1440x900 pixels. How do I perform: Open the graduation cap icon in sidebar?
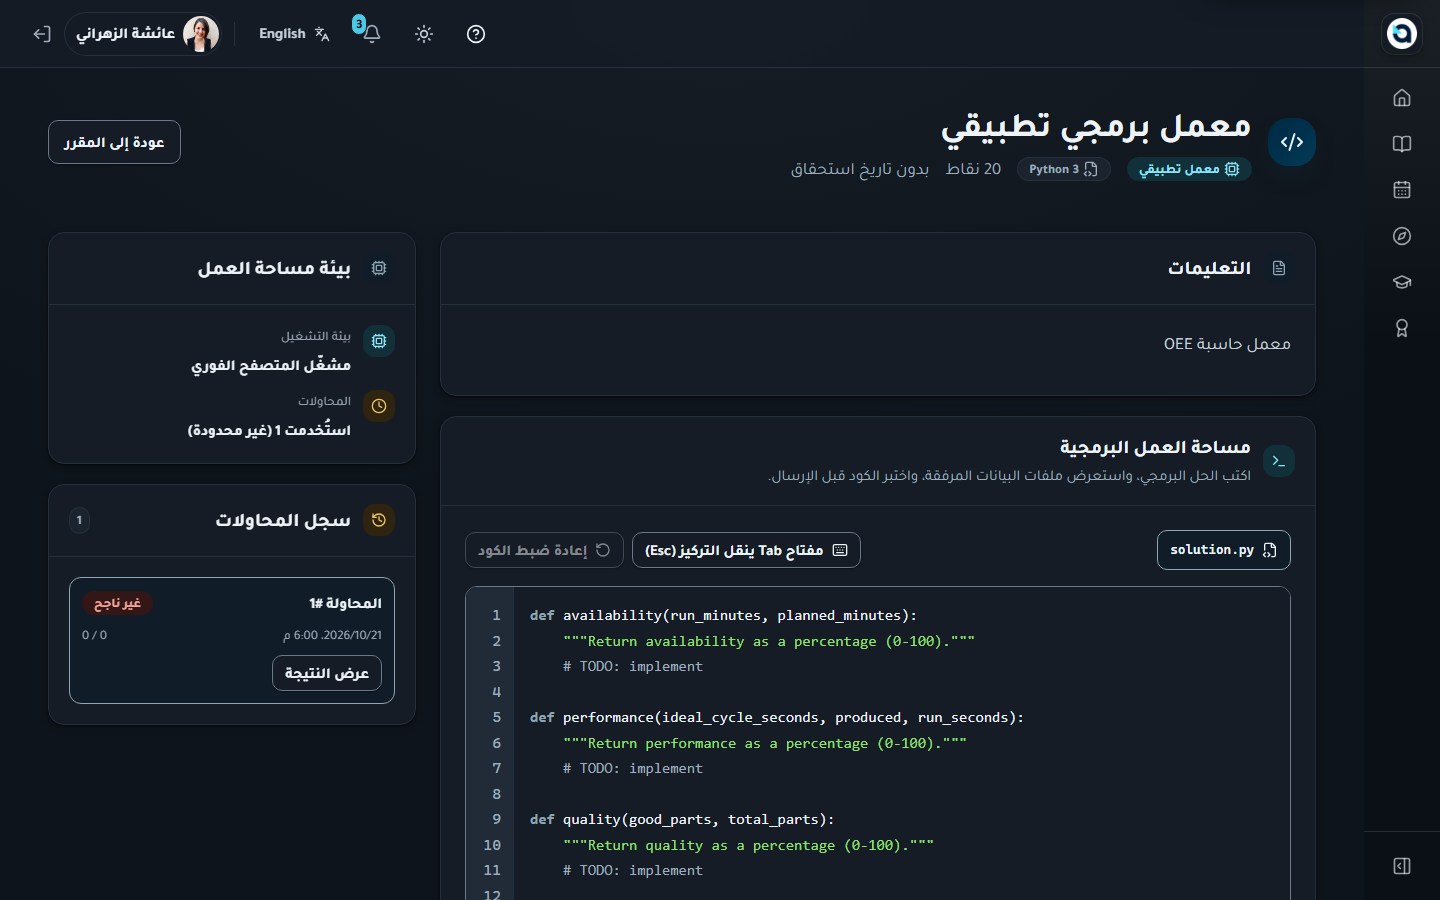coord(1402,282)
